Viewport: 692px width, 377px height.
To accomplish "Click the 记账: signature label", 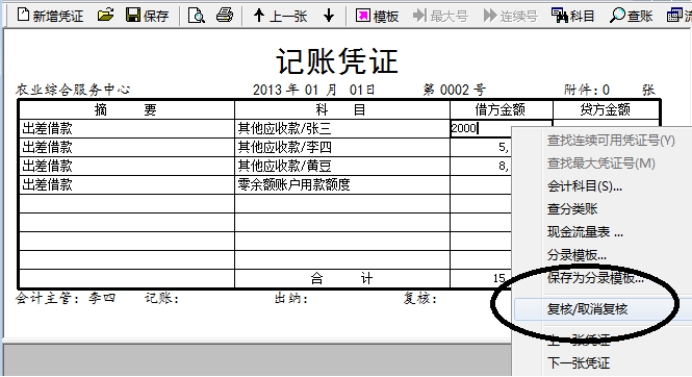I will click(162, 298).
